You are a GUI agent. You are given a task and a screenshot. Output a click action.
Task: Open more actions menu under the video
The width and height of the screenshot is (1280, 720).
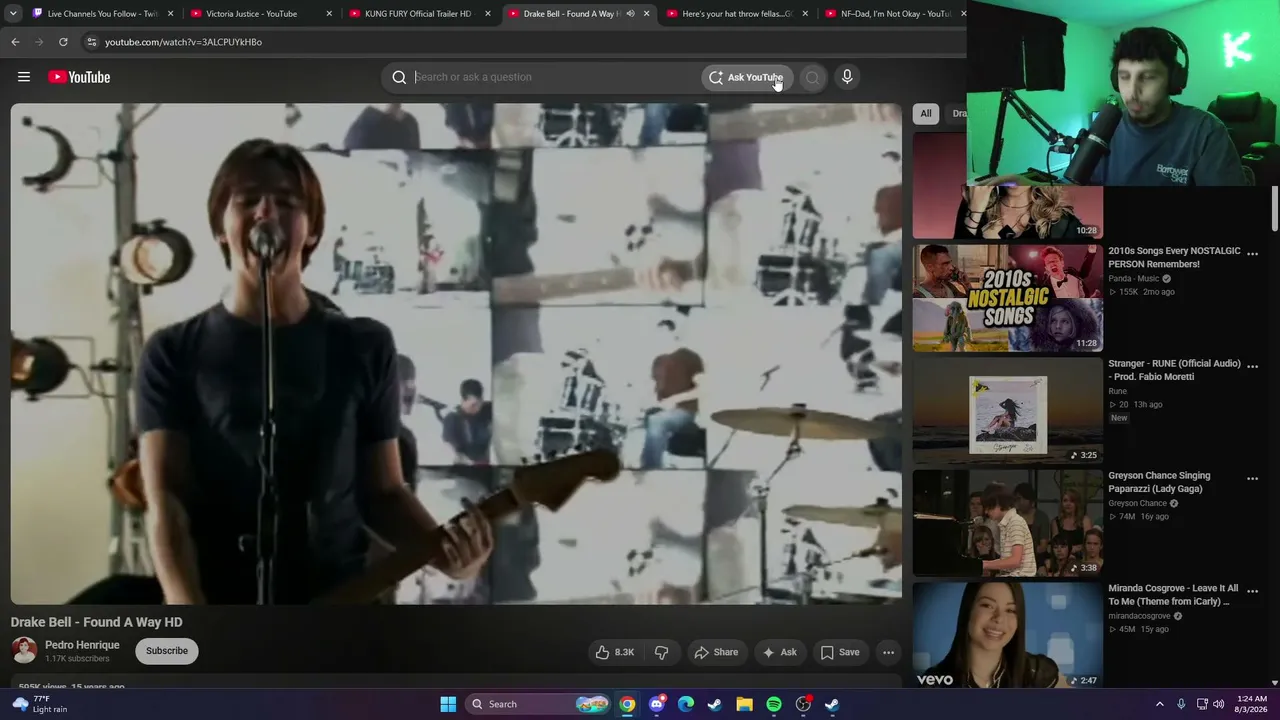click(x=888, y=652)
